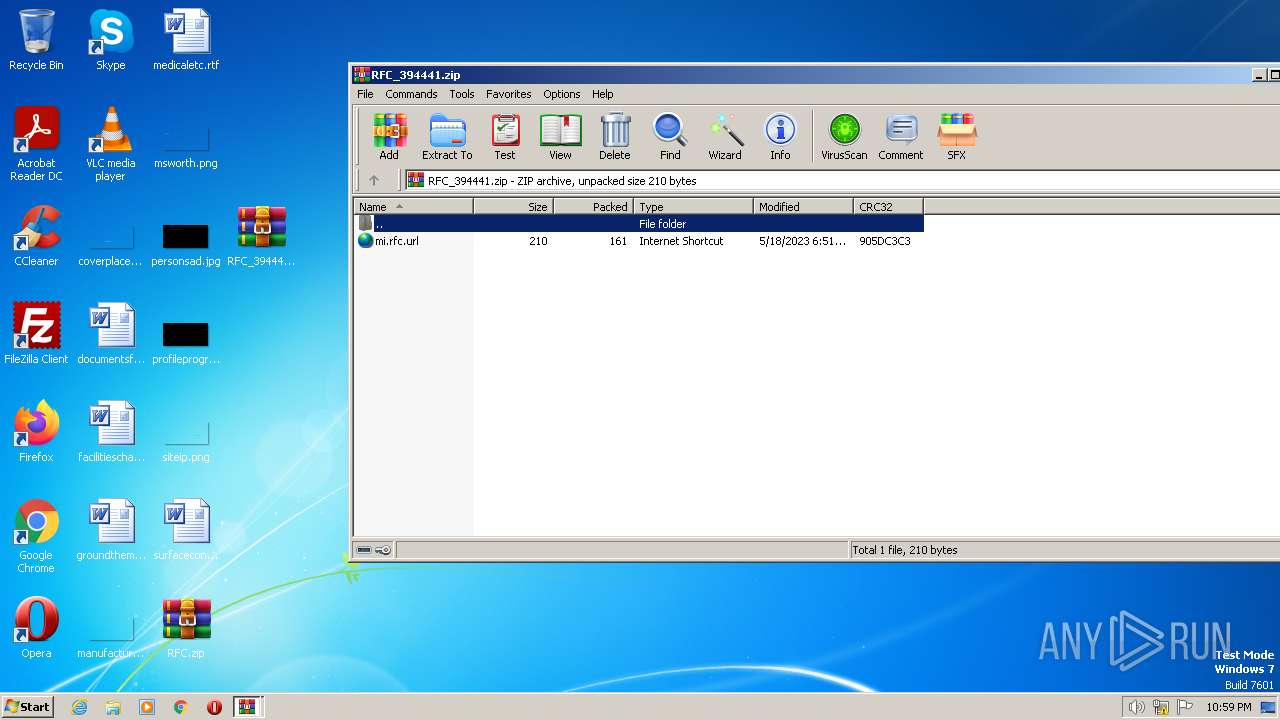Select the Skype desktop shortcut

coord(110,40)
